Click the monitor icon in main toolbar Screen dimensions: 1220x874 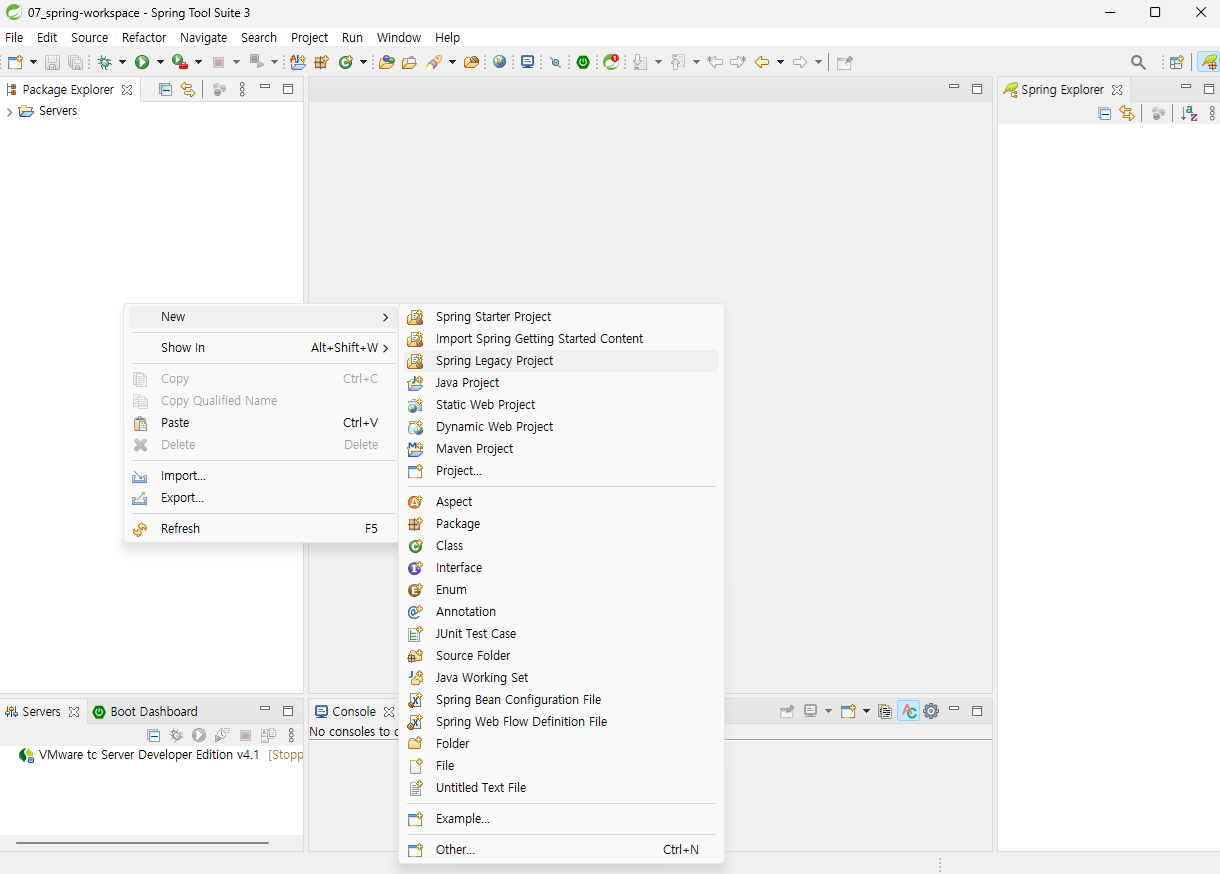click(528, 62)
